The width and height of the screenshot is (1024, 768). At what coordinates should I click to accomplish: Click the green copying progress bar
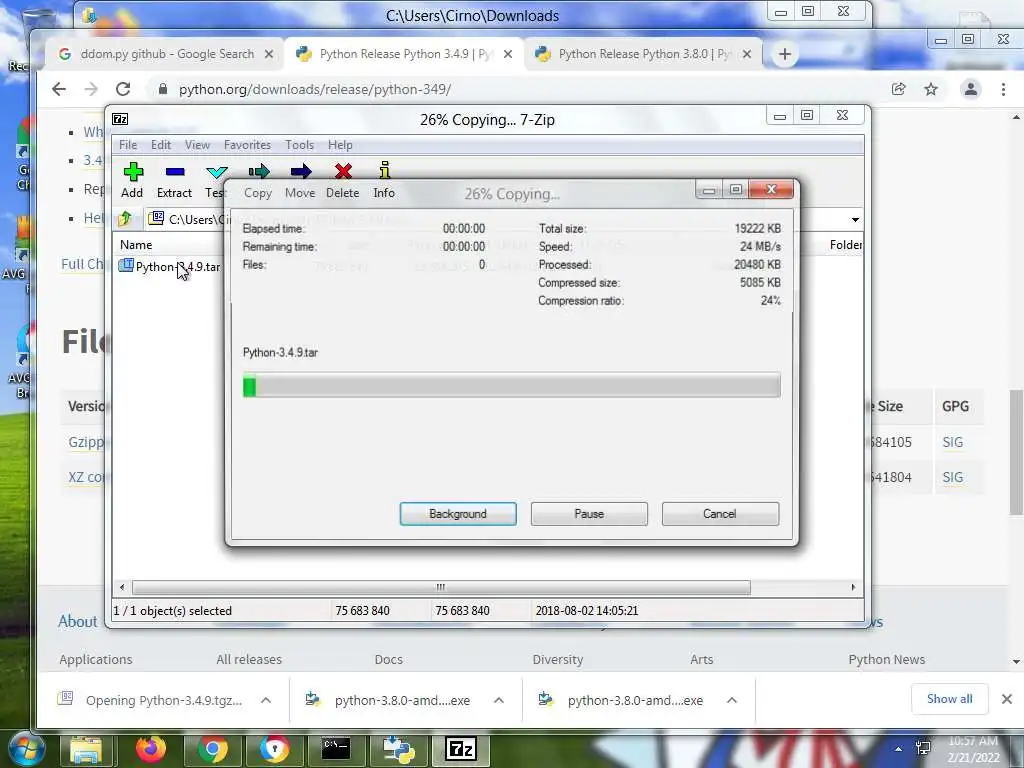point(511,385)
